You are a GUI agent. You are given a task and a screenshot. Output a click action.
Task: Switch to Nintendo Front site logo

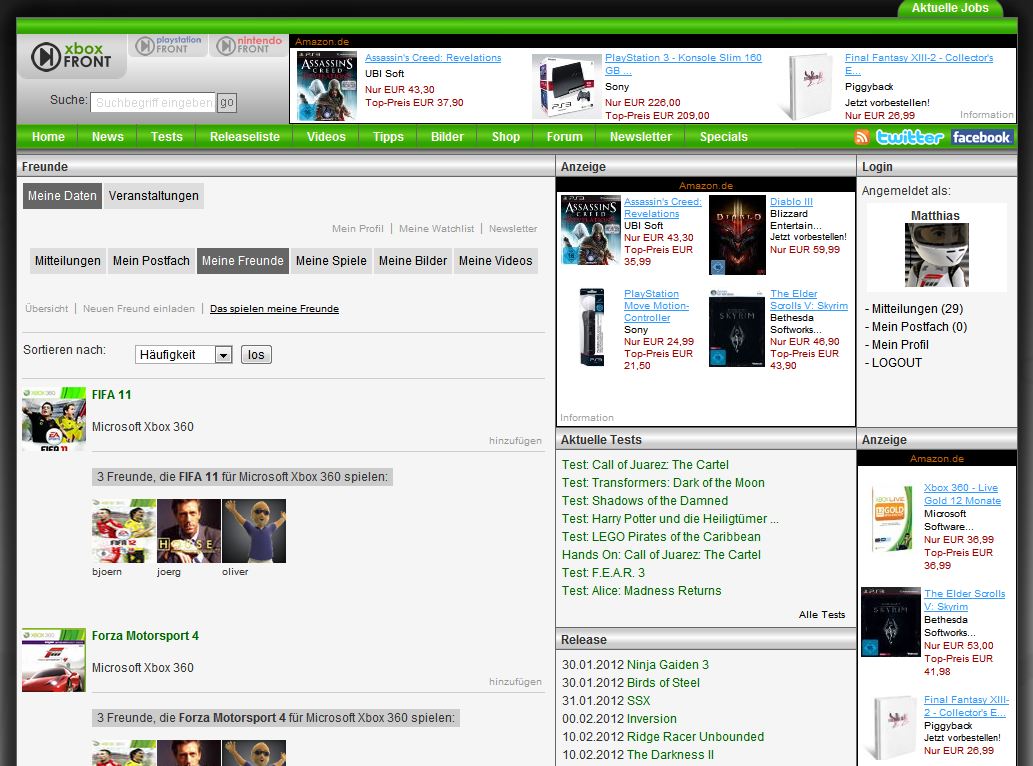(x=247, y=45)
